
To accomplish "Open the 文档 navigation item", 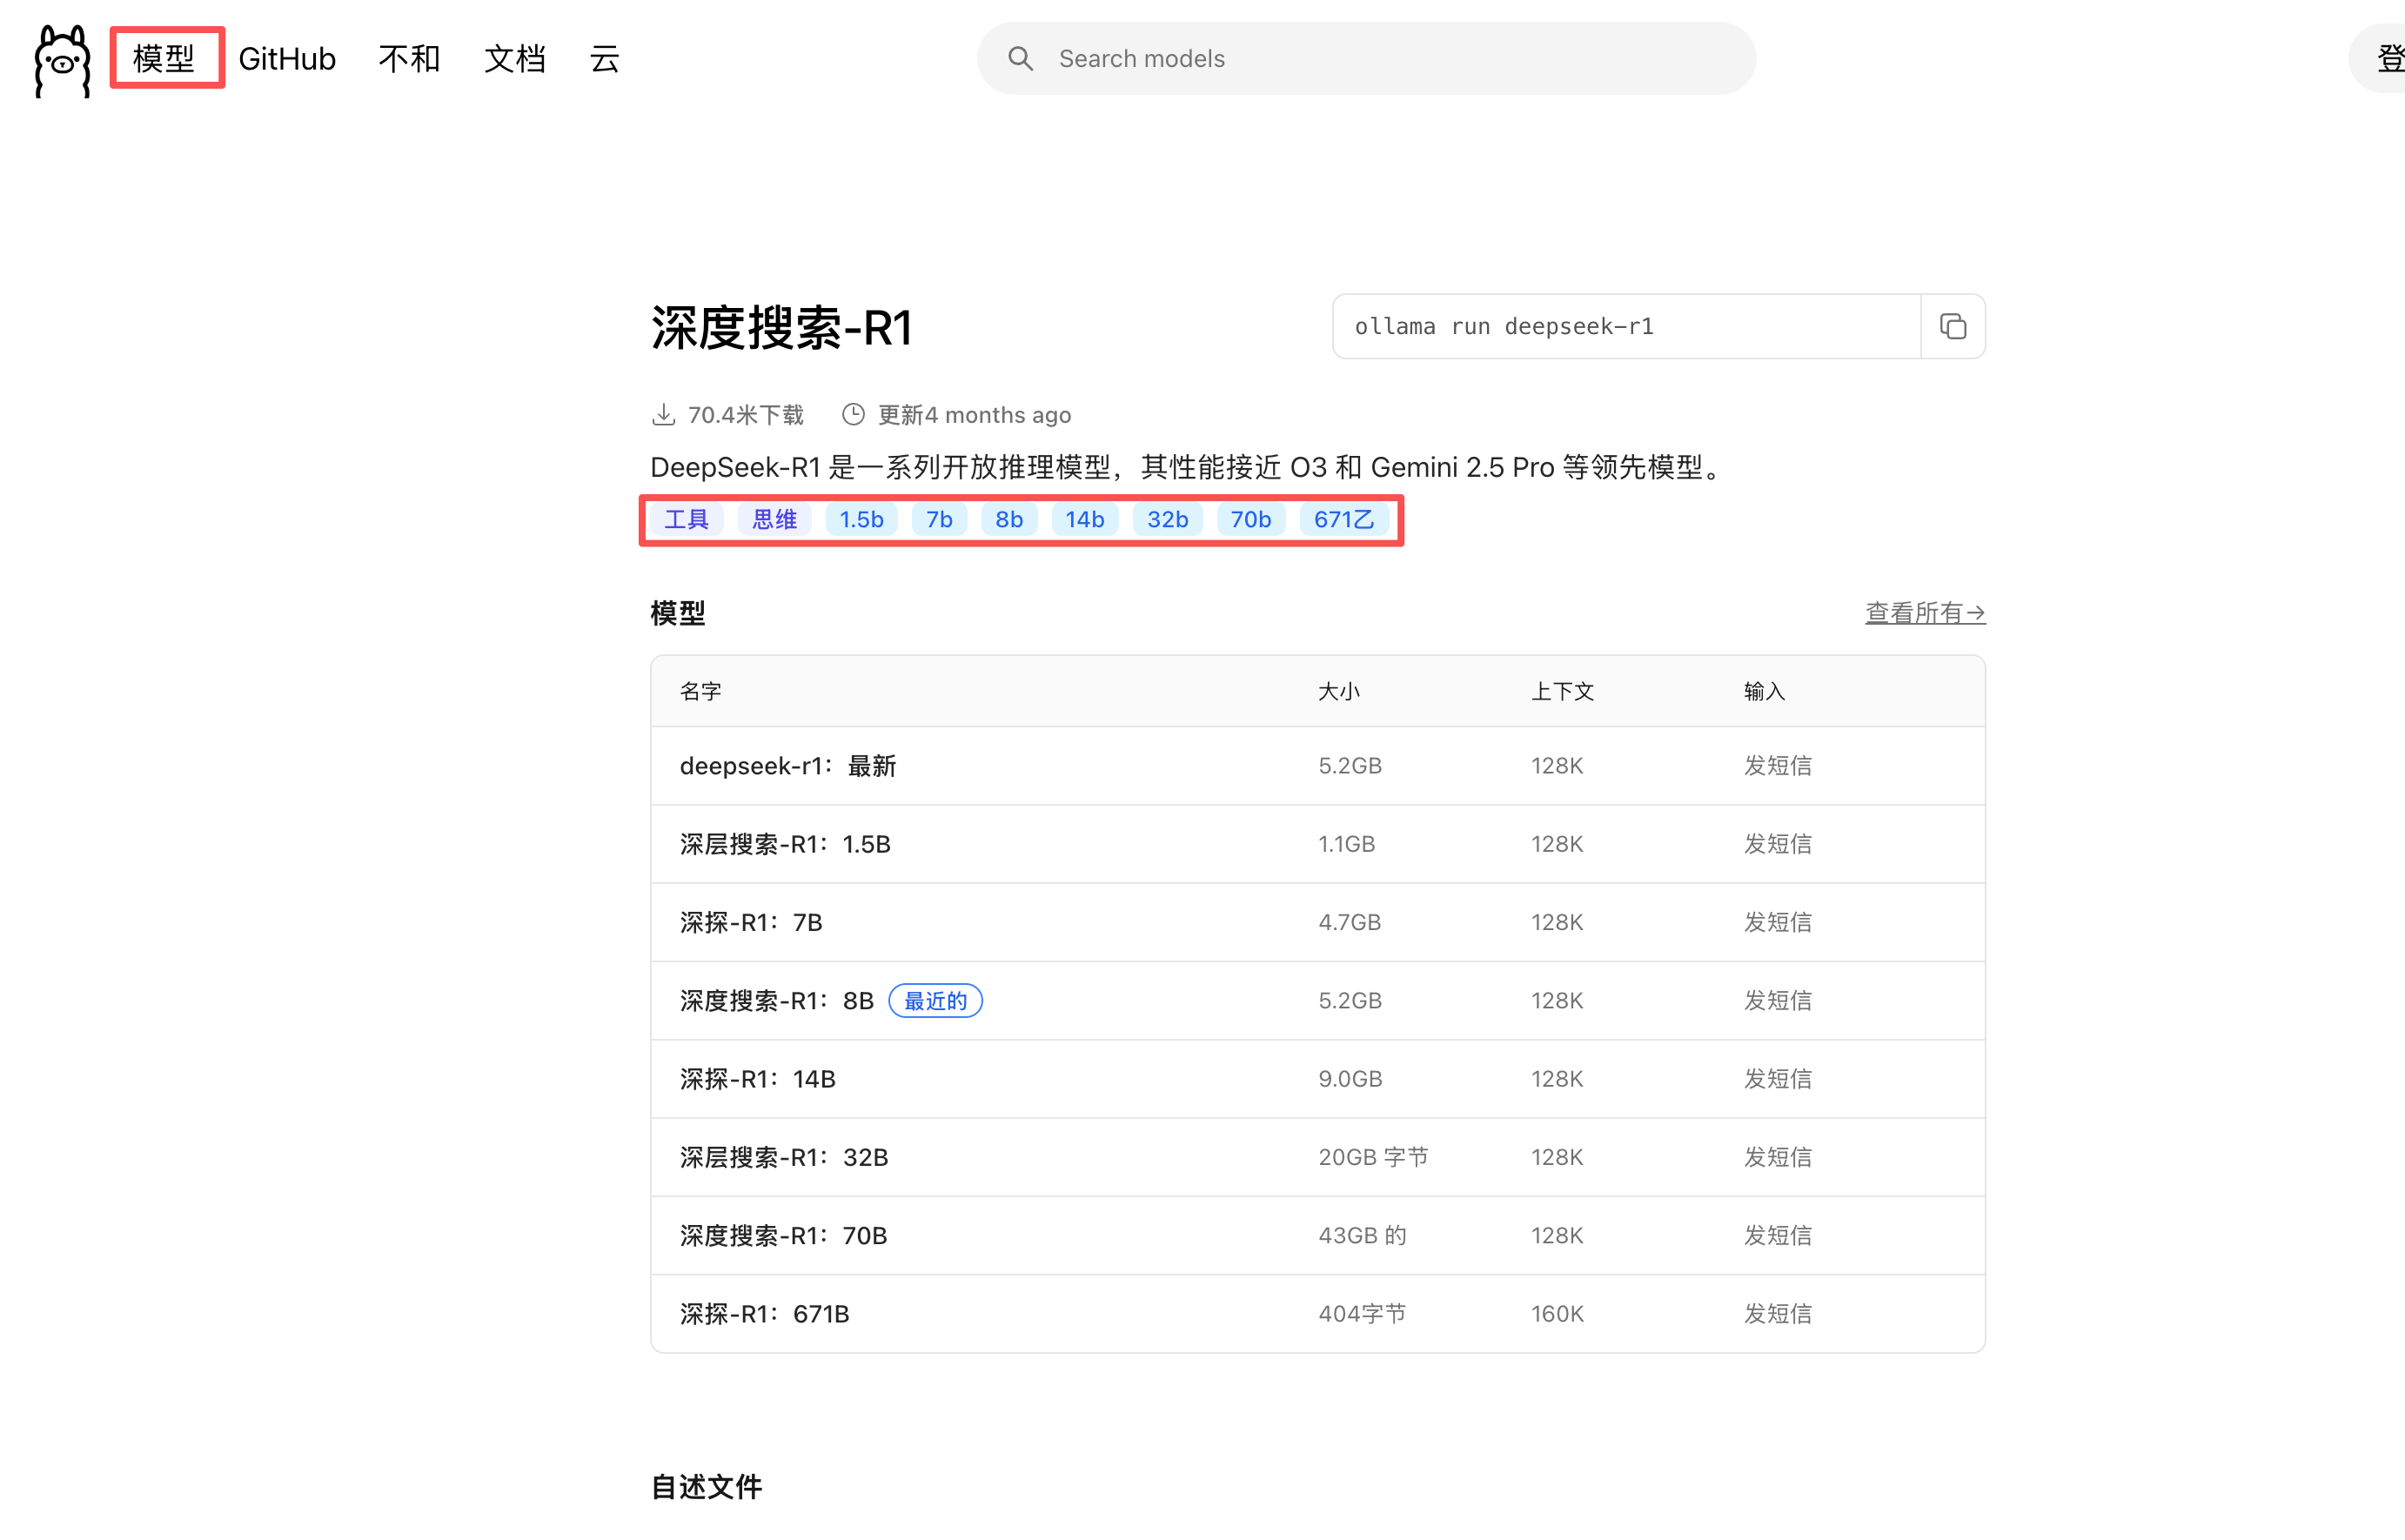I will point(515,59).
